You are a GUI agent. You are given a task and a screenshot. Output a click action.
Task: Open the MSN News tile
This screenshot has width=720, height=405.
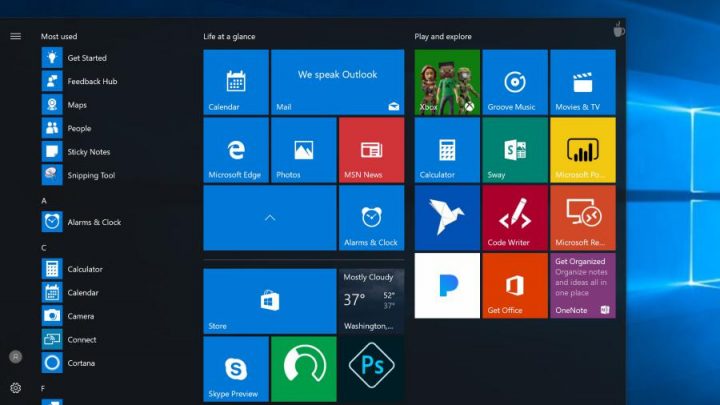[x=371, y=150]
